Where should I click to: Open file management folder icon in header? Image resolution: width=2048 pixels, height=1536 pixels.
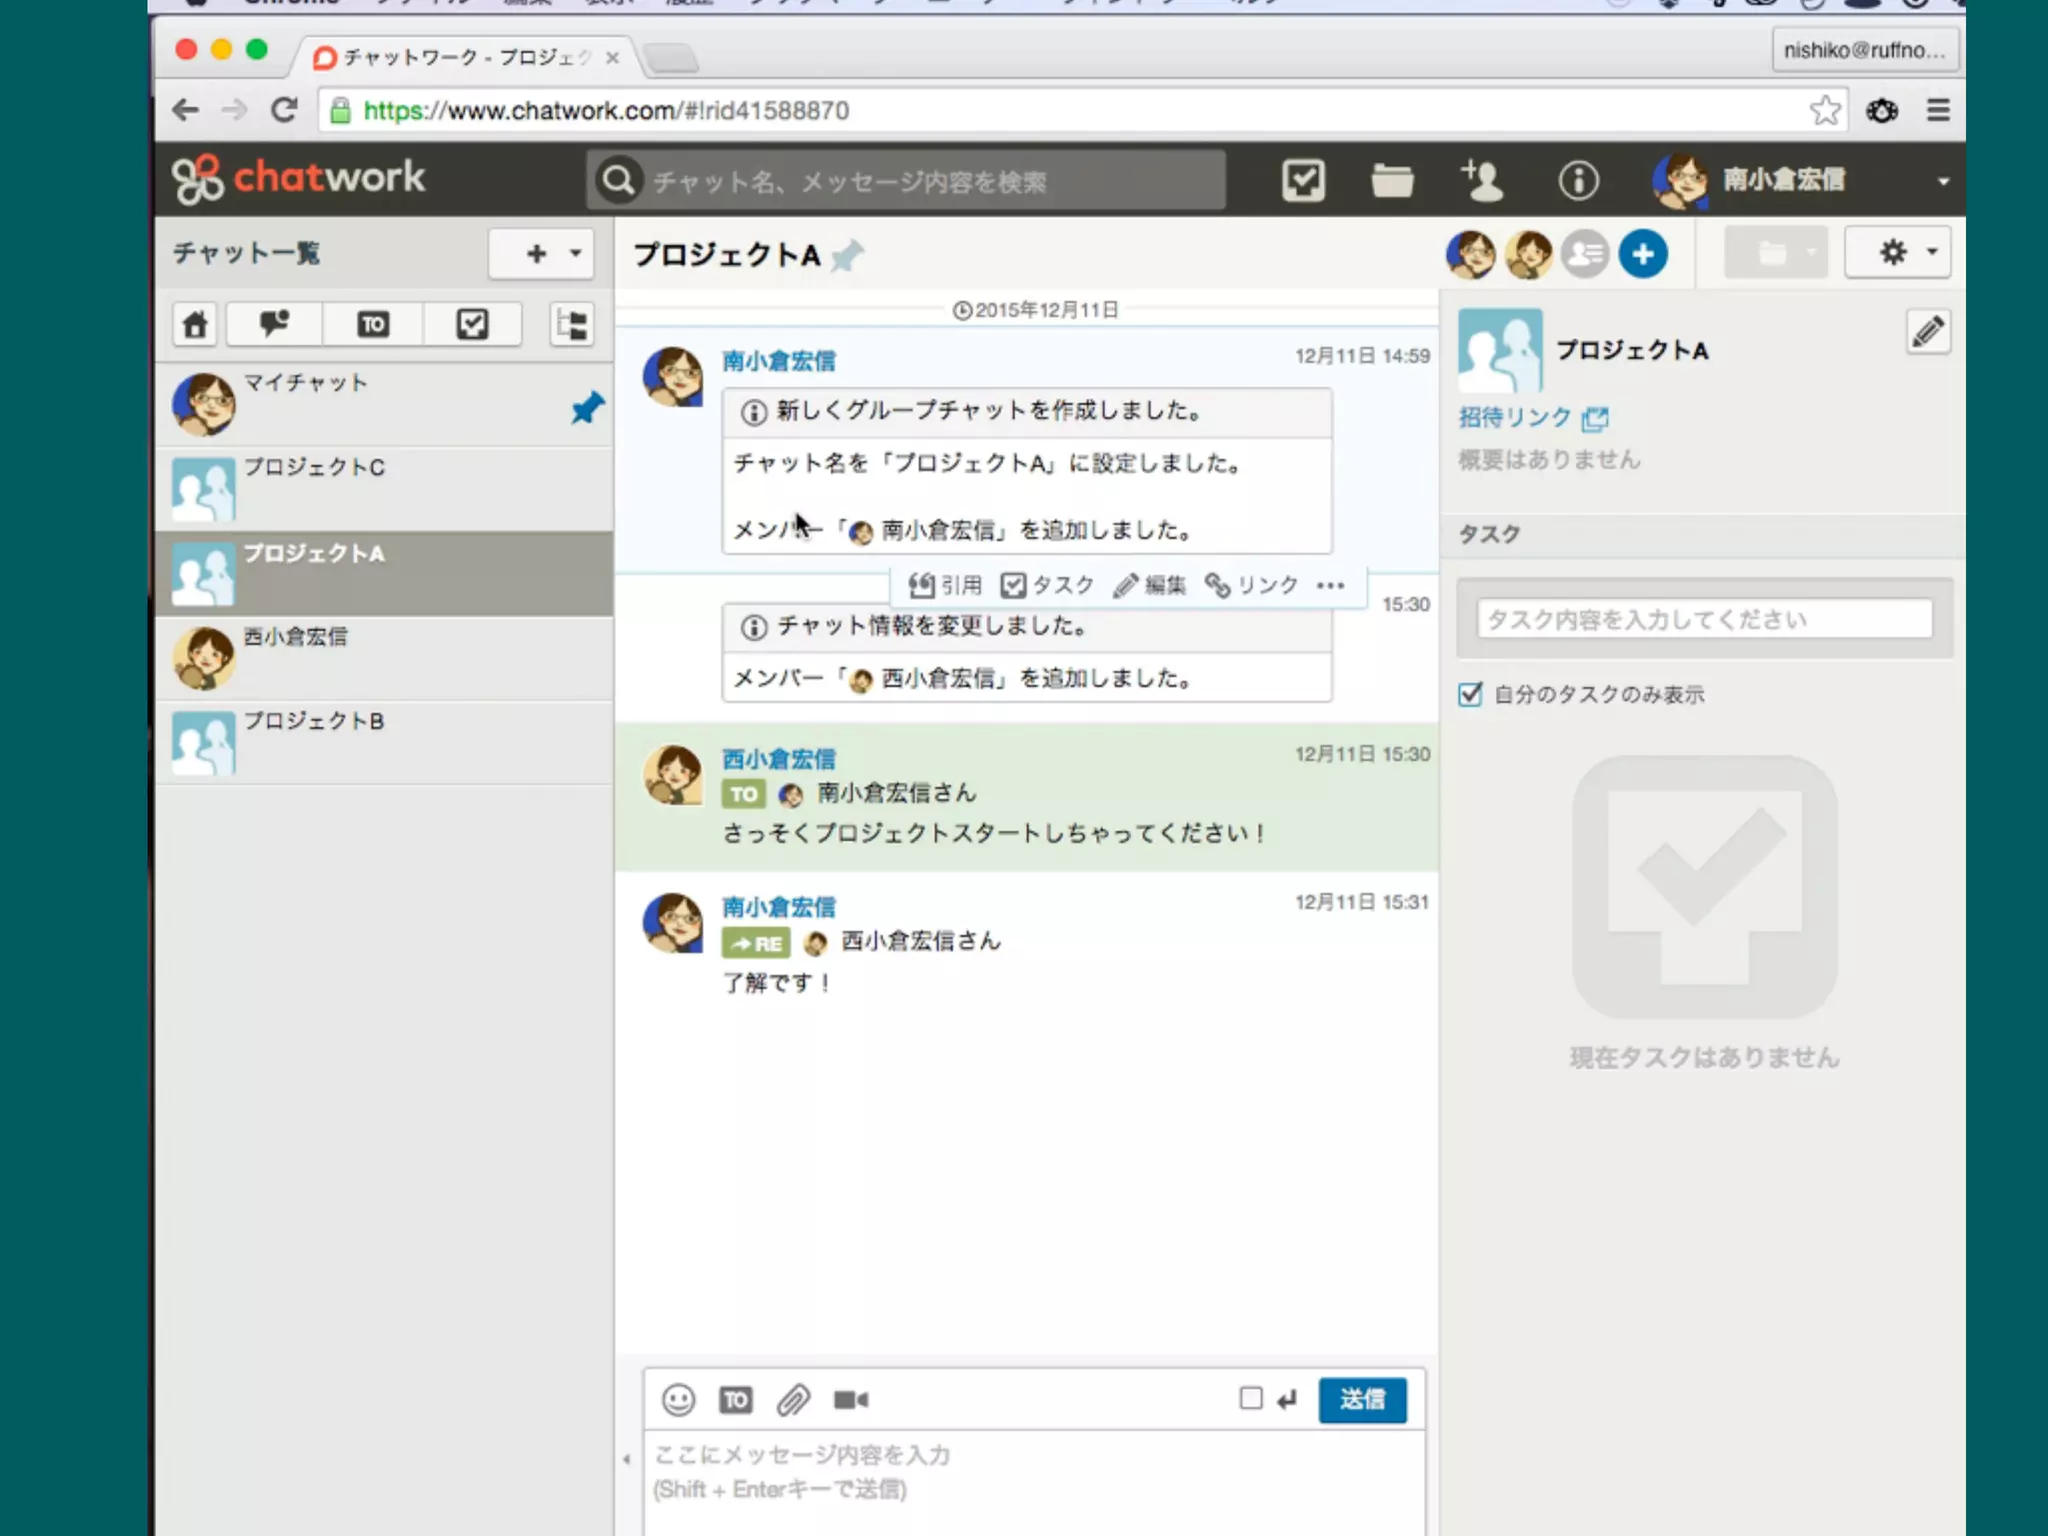tap(1391, 181)
